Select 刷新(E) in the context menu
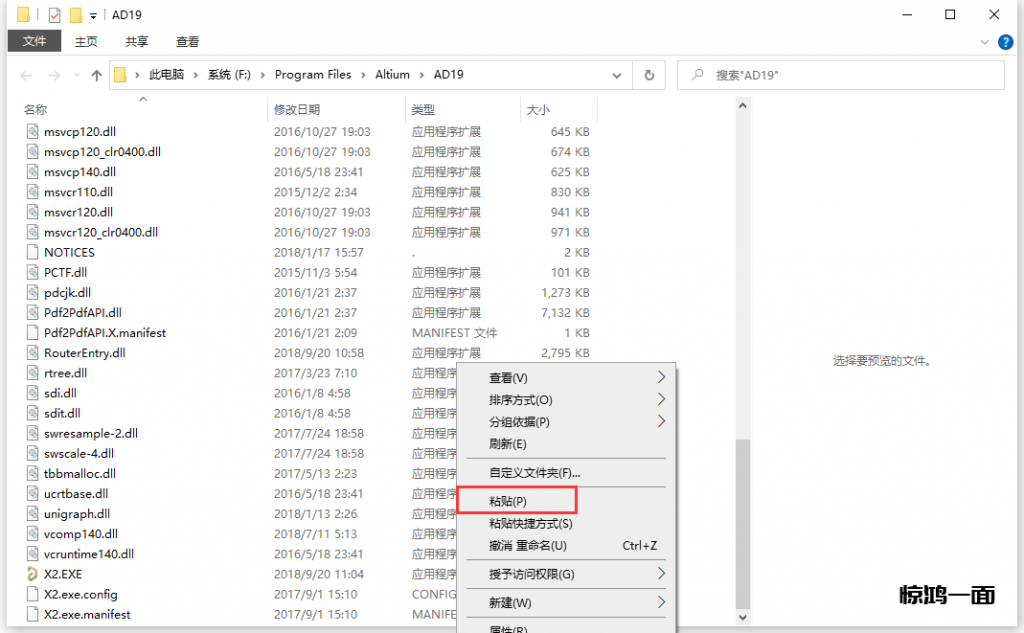The height and width of the screenshot is (633, 1024). [508, 444]
